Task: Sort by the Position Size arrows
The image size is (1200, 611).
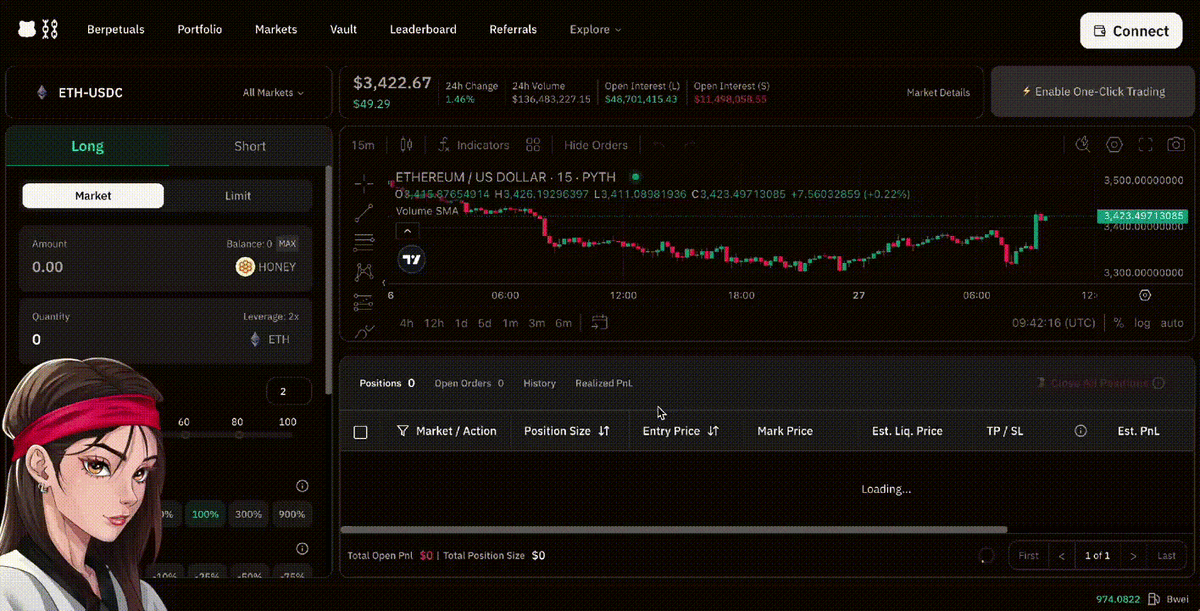Action: pos(604,431)
